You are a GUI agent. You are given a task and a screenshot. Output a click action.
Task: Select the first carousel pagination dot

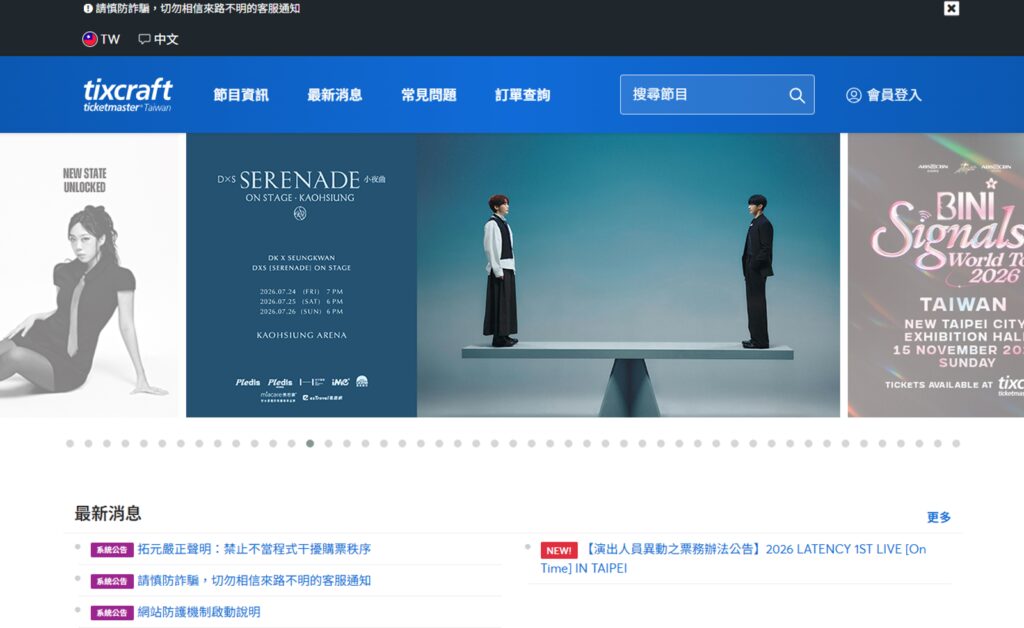click(x=70, y=444)
